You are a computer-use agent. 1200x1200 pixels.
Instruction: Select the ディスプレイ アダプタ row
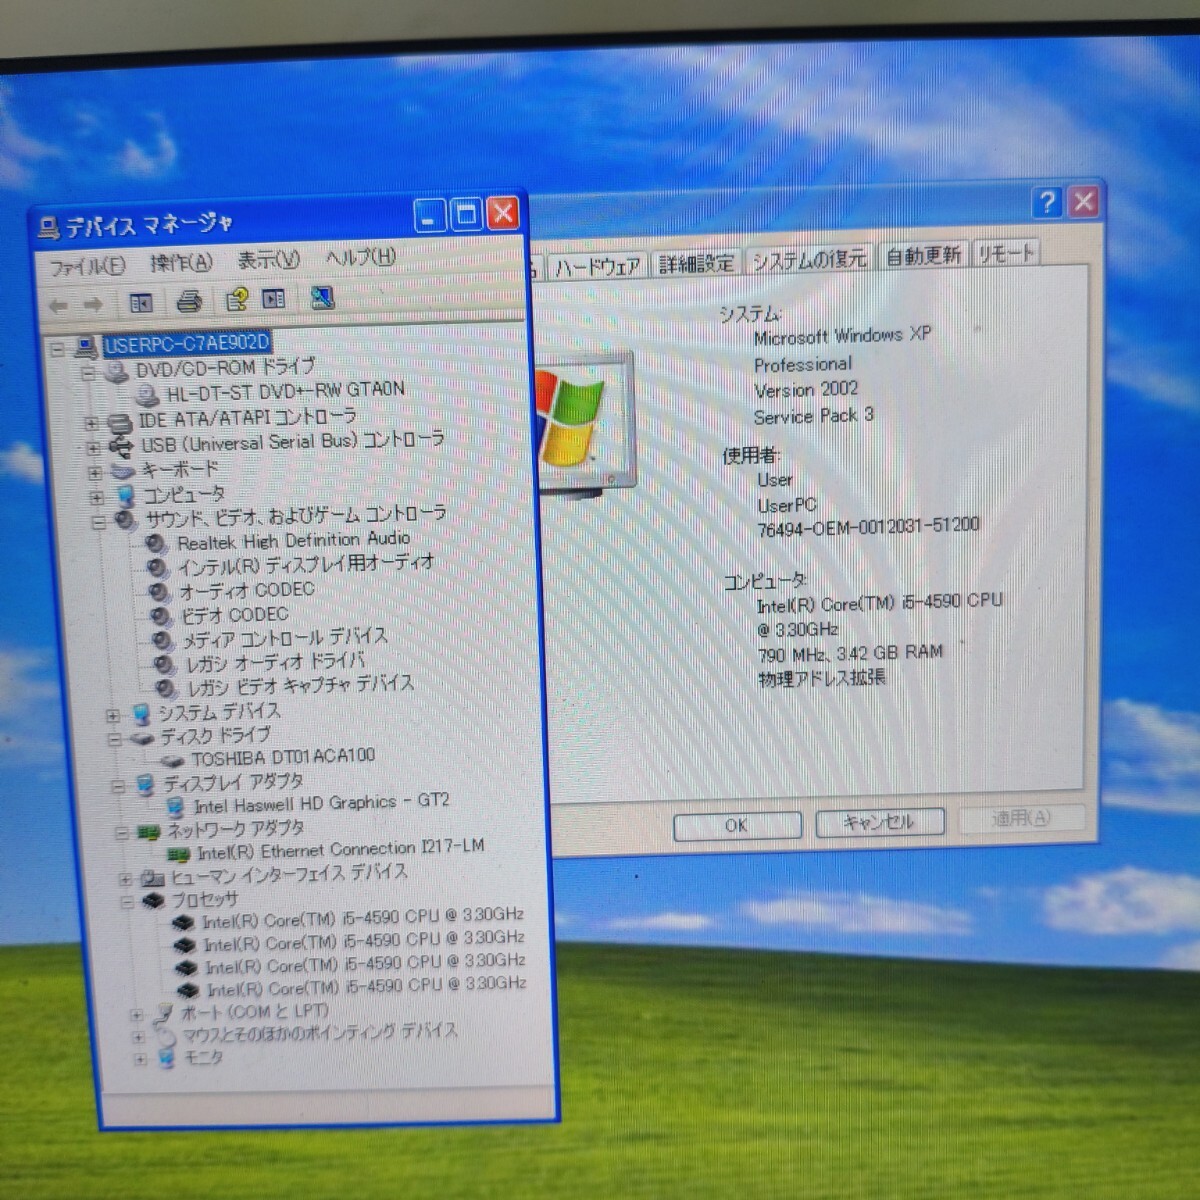[233, 783]
